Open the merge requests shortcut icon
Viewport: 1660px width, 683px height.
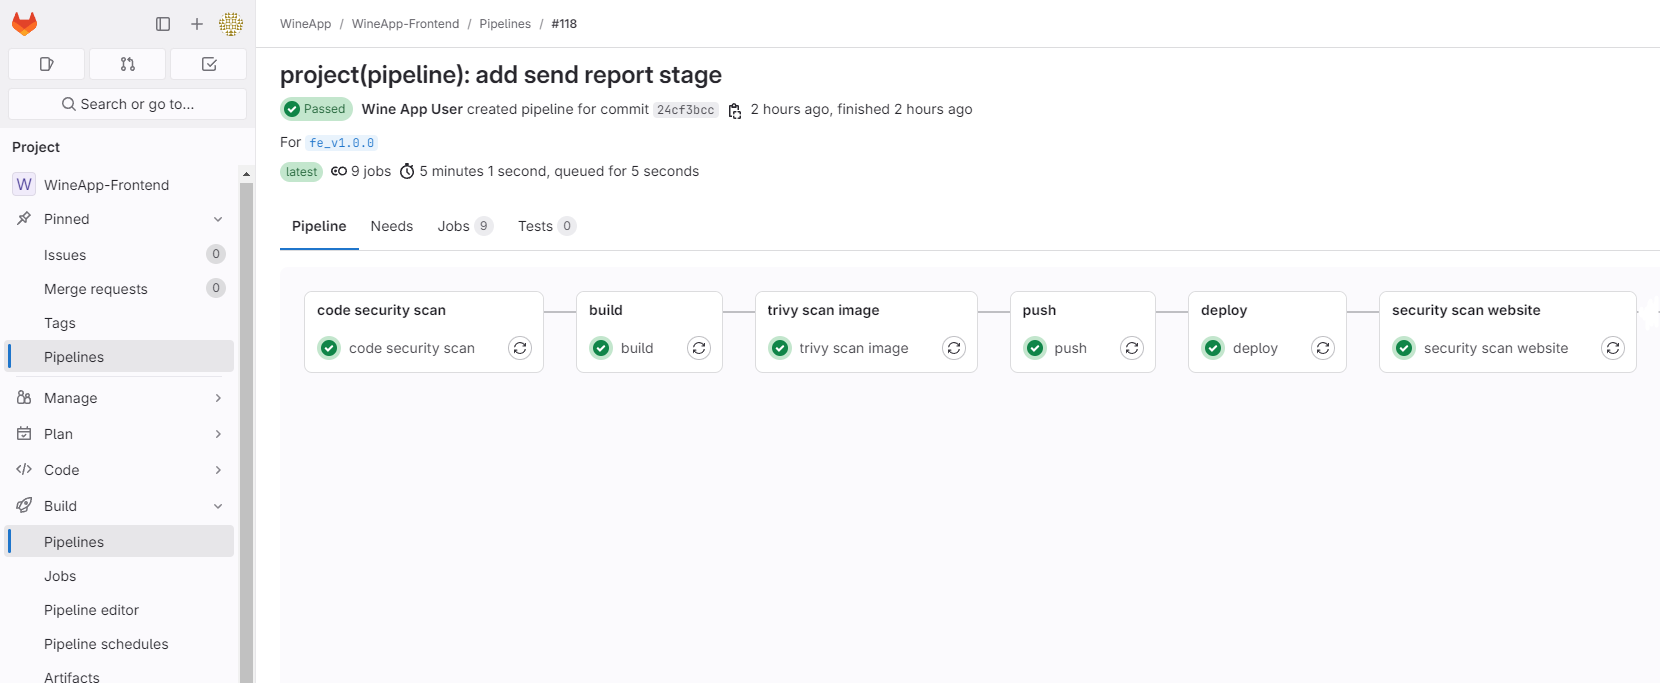127,64
